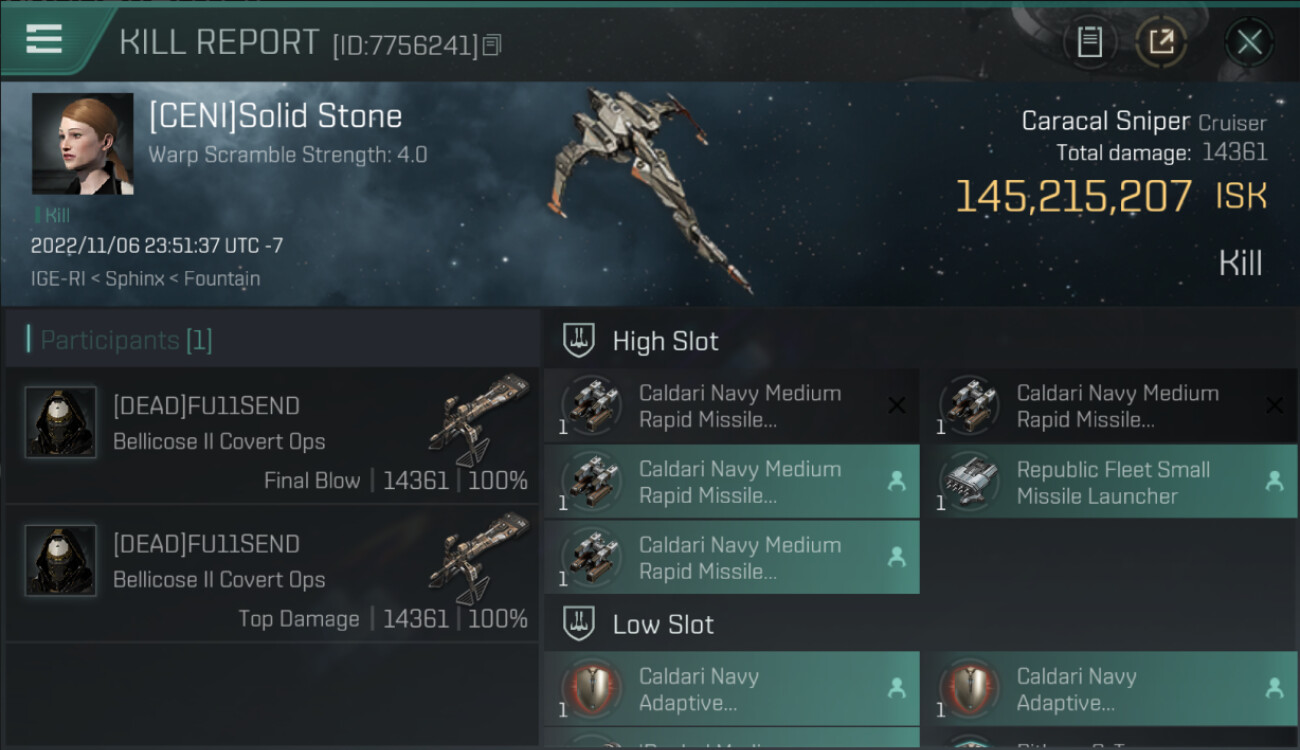Copy the kill report ID
The width and height of the screenshot is (1300, 750).
pos(491,45)
